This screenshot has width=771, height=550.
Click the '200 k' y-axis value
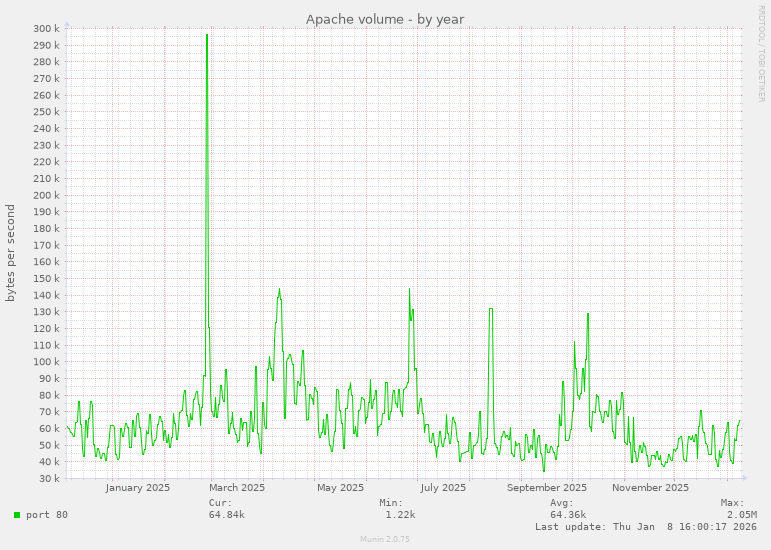pos(47,195)
